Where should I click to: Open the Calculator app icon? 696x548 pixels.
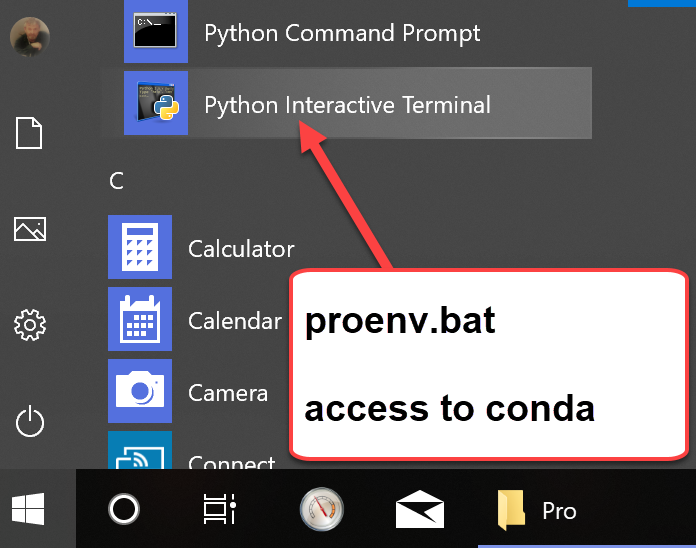pos(140,247)
